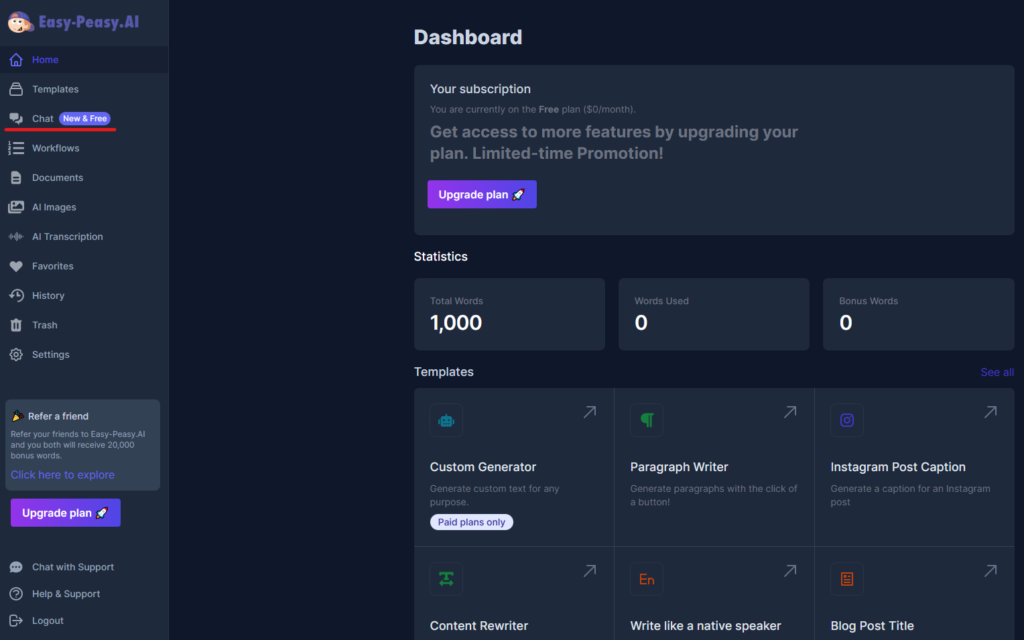This screenshot has width=1024, height=640.
Task: Open the 'En' native speaker icon
Action: point(647,579)
